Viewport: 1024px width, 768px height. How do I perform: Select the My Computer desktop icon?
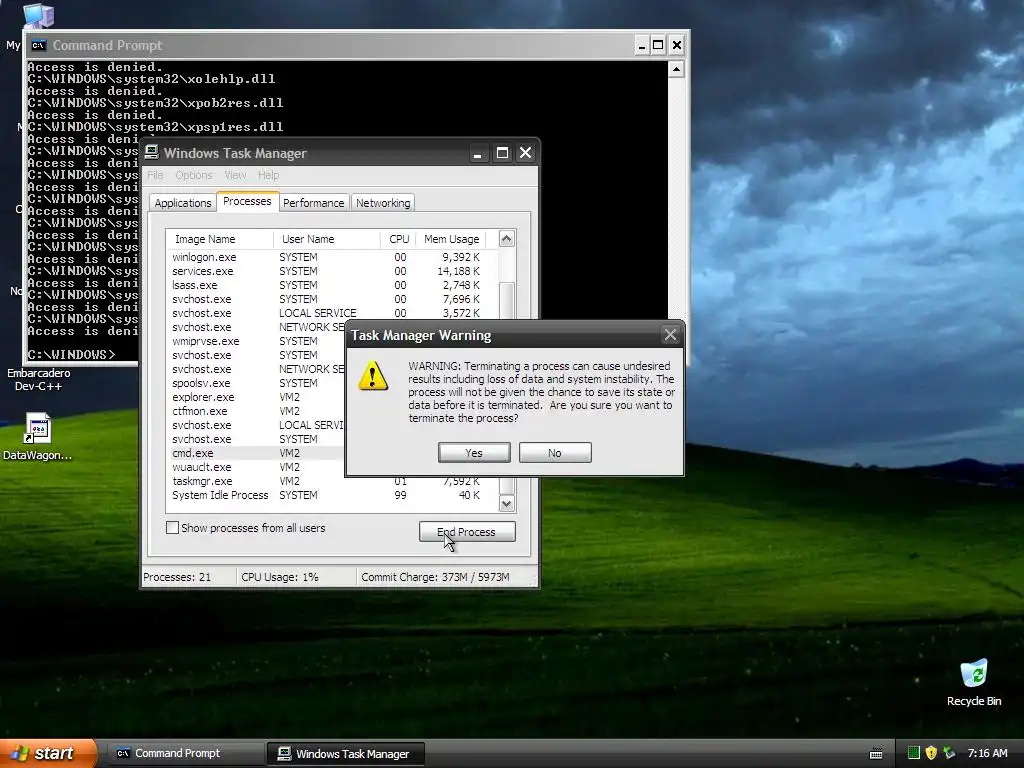point(38,15)
